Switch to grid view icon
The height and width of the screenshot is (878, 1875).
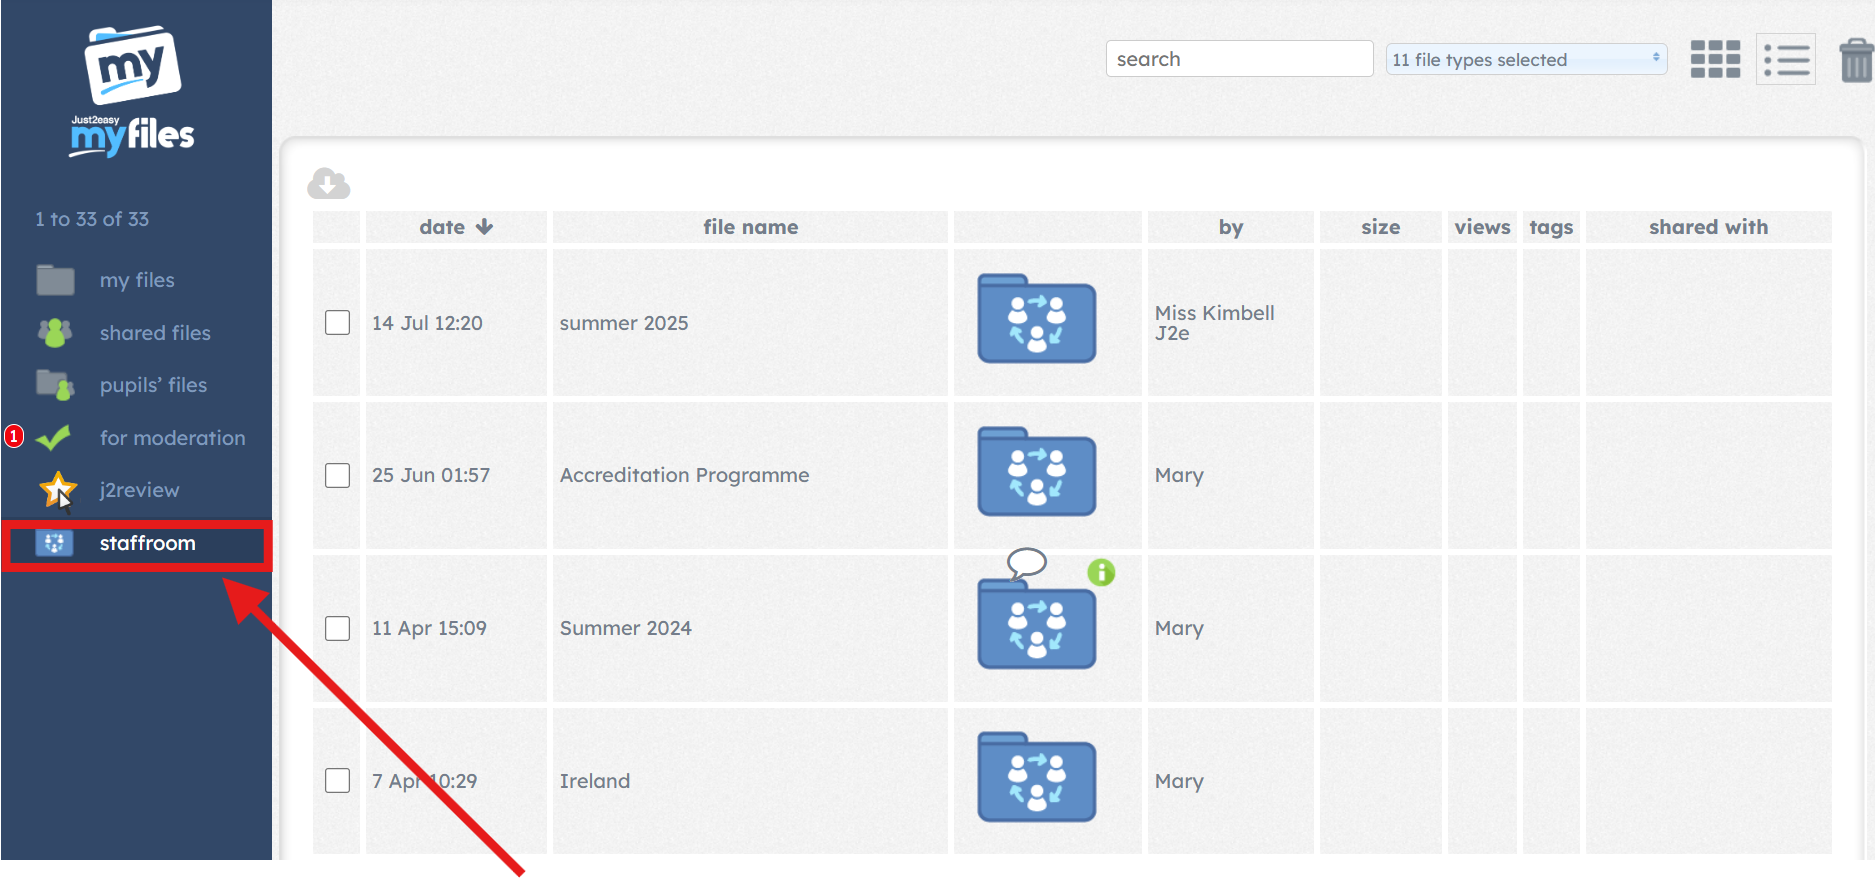(x=1715, y=59)
